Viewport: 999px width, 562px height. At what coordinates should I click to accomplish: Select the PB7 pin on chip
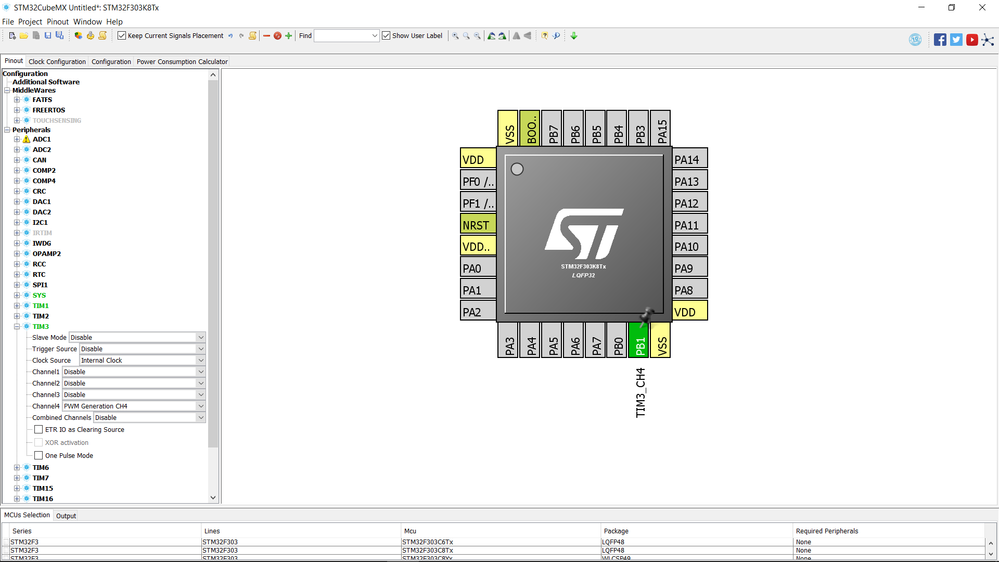552,128
